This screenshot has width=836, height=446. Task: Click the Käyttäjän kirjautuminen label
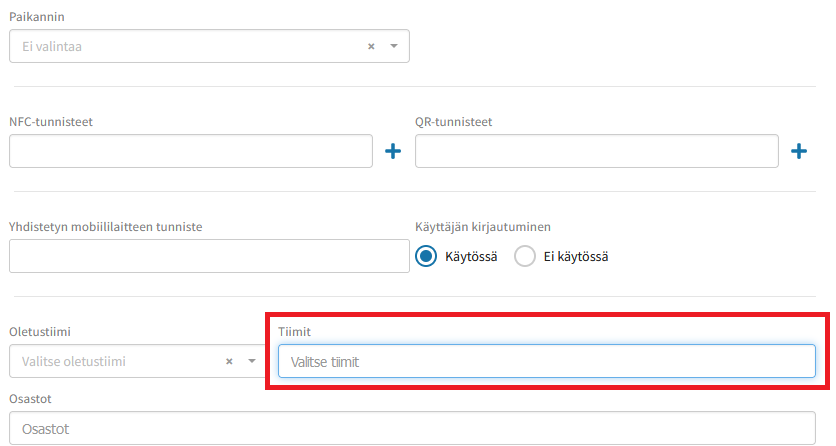click(x=483, y=227)
